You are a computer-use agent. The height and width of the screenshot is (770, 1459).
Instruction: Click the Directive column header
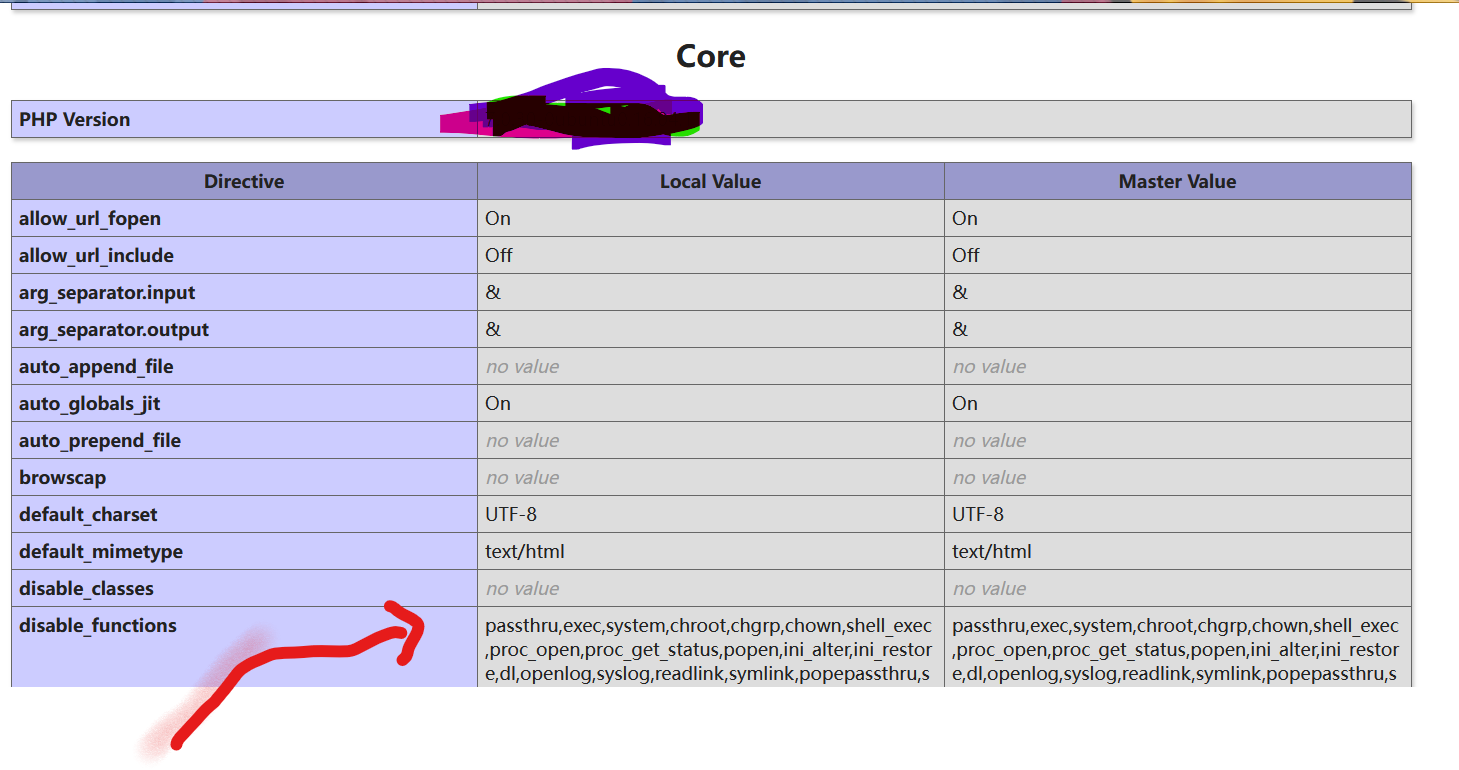(244, 181)
